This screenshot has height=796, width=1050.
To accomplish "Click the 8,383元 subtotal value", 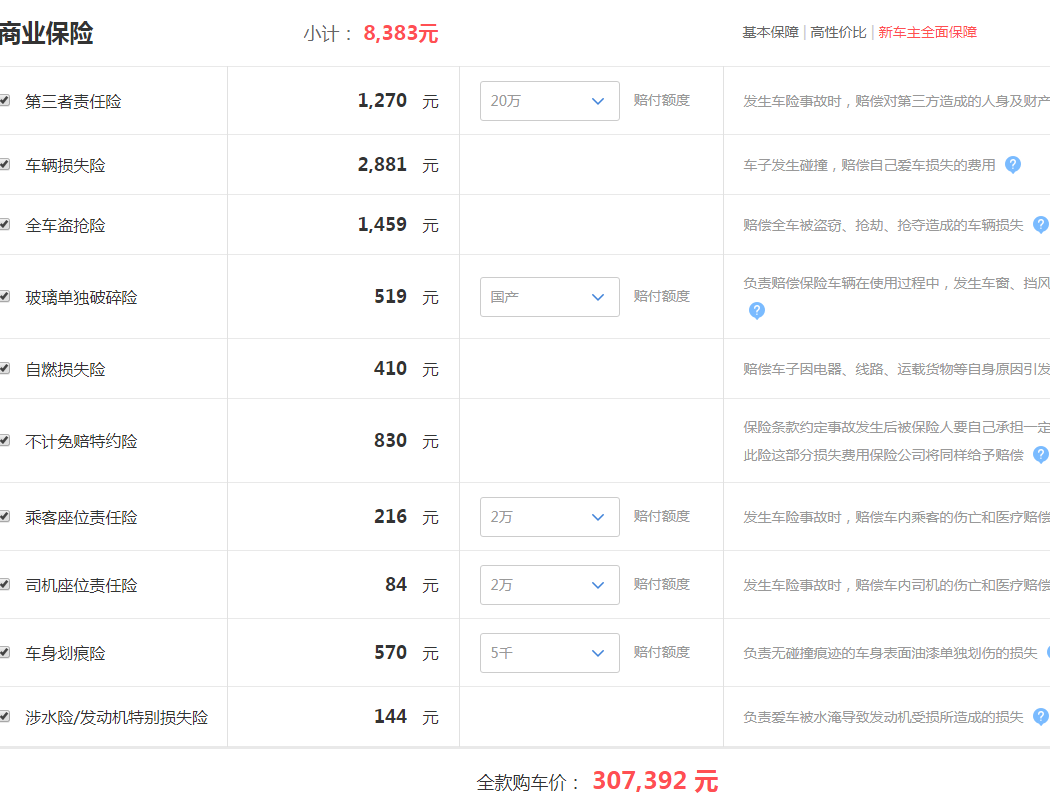I will [x=400, y=33].
